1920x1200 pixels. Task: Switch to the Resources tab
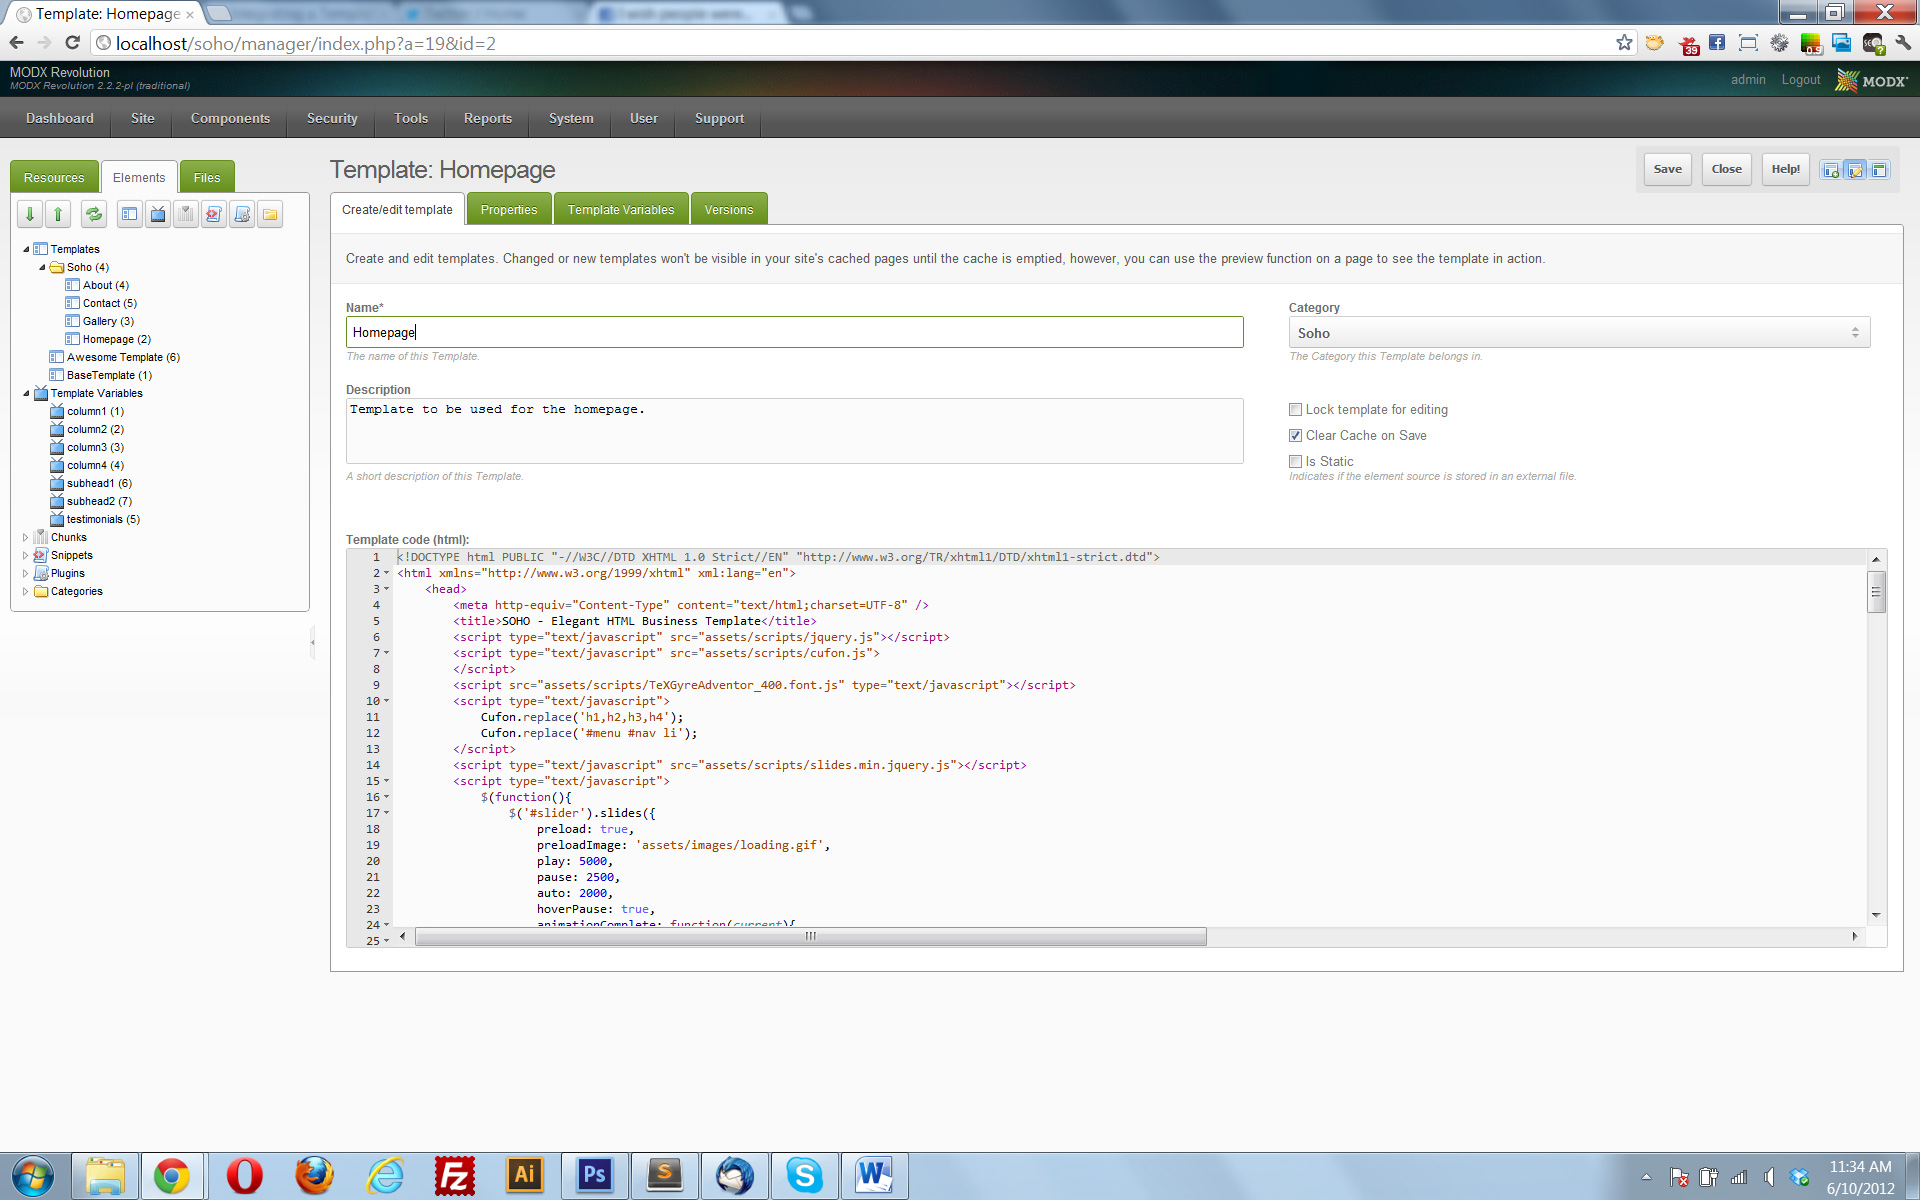click(x=54, y=177)
